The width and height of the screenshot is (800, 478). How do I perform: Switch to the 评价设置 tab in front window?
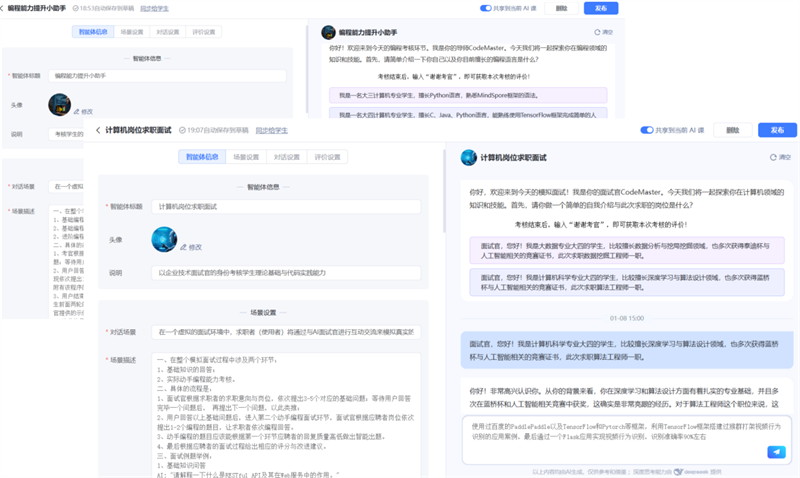pyautogui.click(x=327, y=157)
